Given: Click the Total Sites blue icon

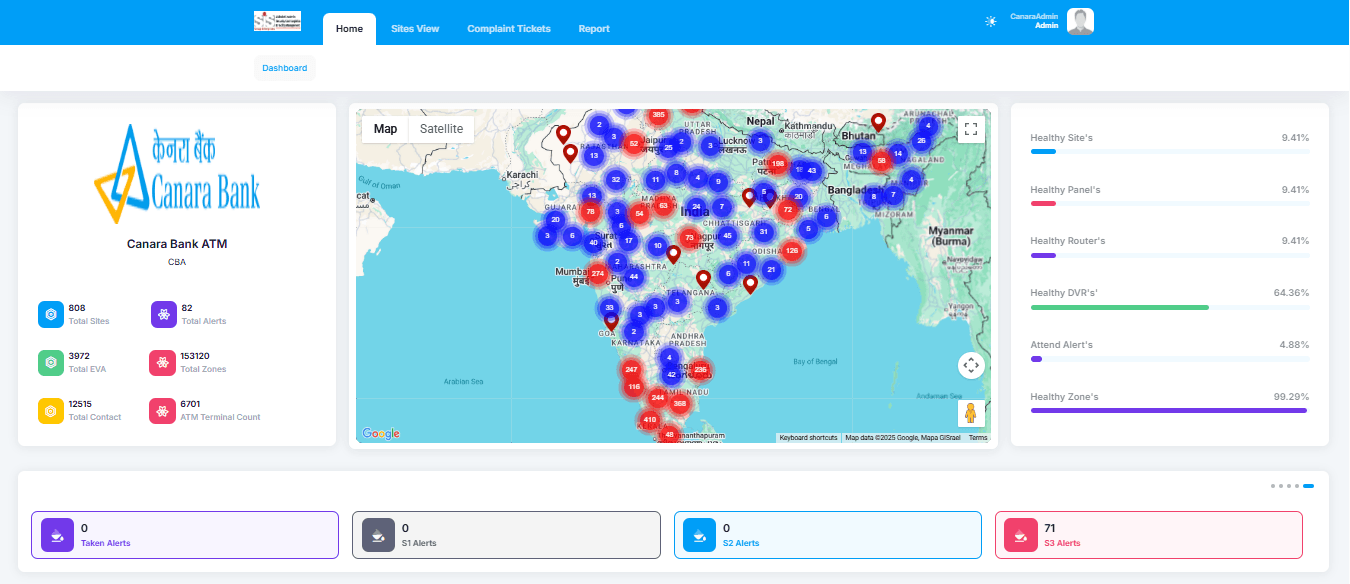Looking at the screenshot, I should [x=51, y=314].
